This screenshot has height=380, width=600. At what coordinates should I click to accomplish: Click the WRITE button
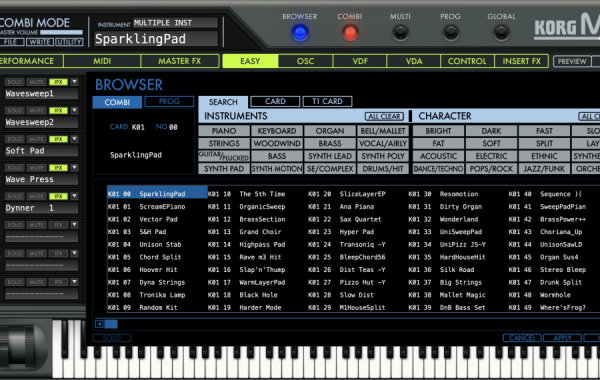(x=40, y=42)
